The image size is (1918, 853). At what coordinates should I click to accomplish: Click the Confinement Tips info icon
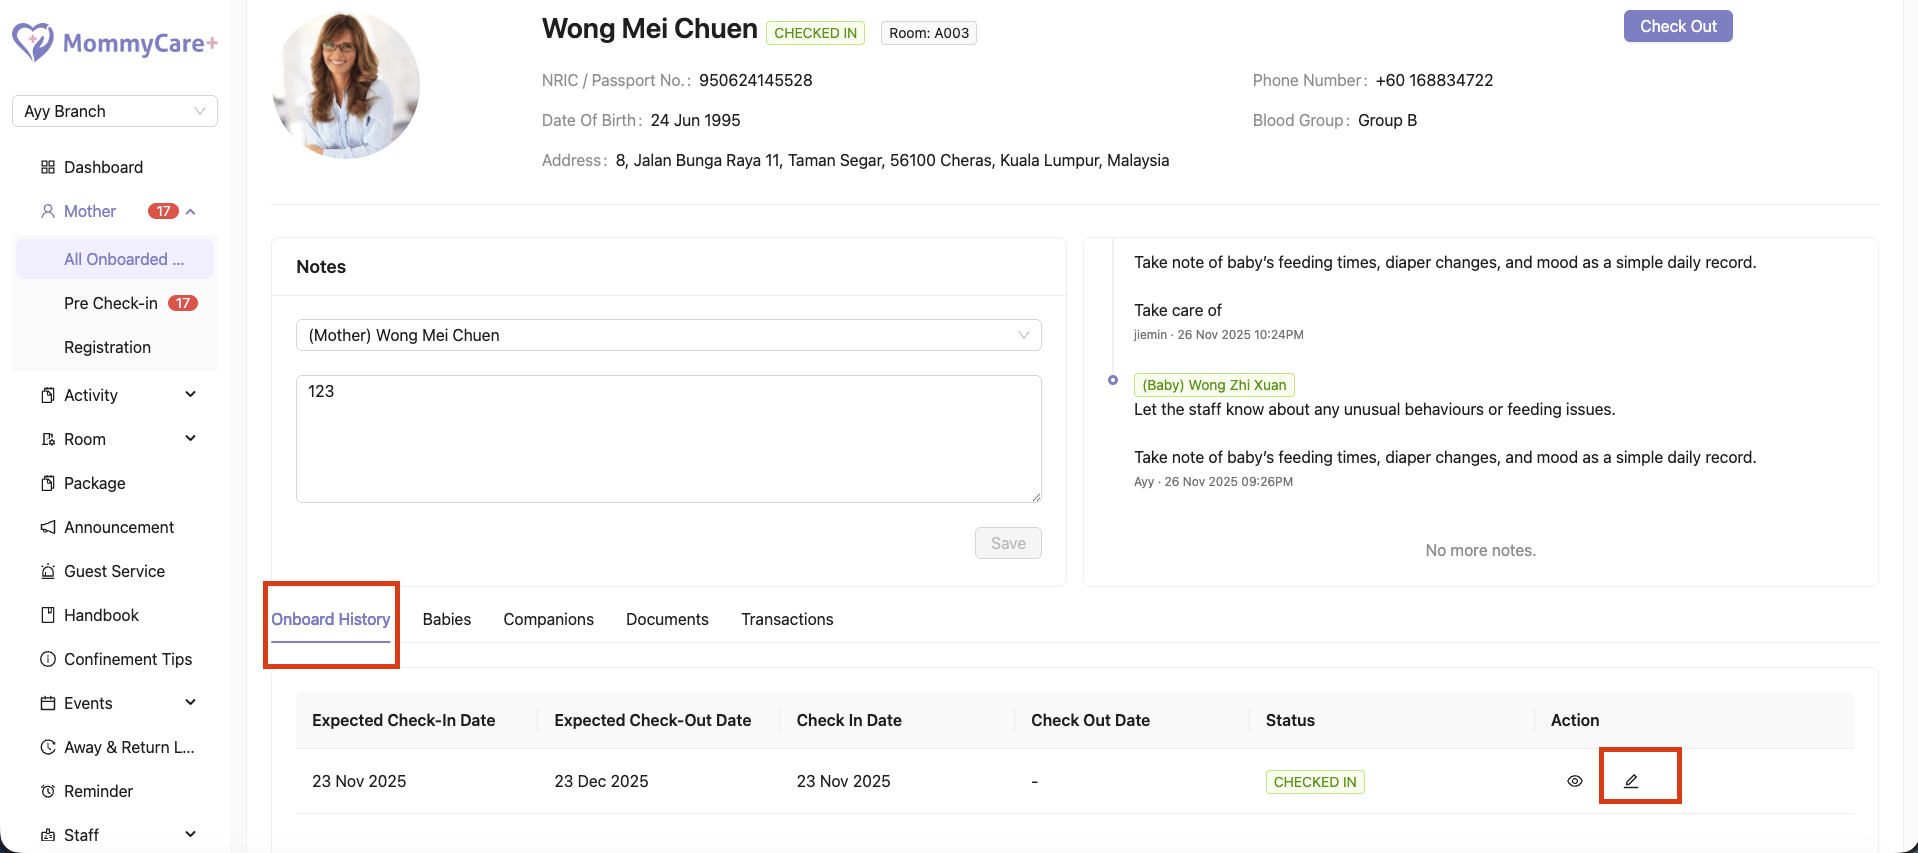coord(48,659)
